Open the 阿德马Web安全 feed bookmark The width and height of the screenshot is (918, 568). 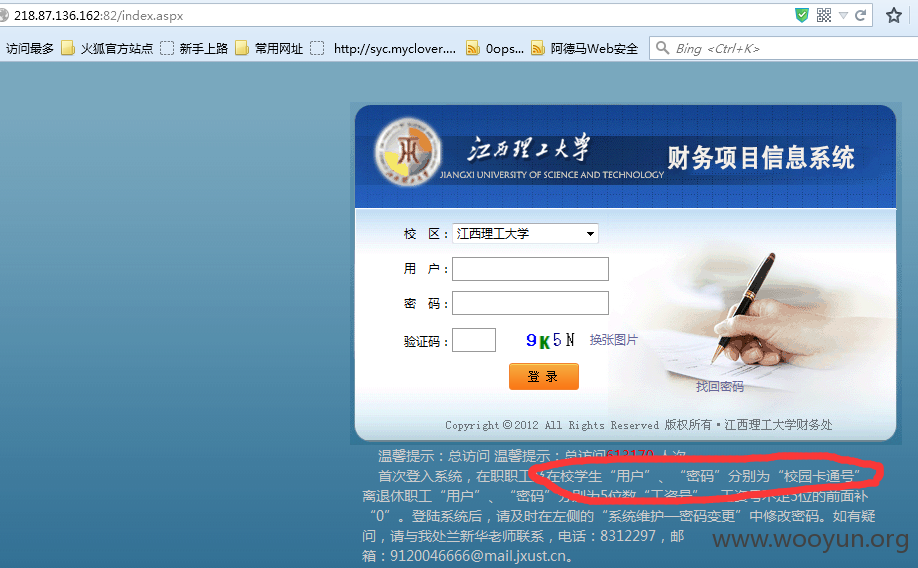tap(585, 49)
